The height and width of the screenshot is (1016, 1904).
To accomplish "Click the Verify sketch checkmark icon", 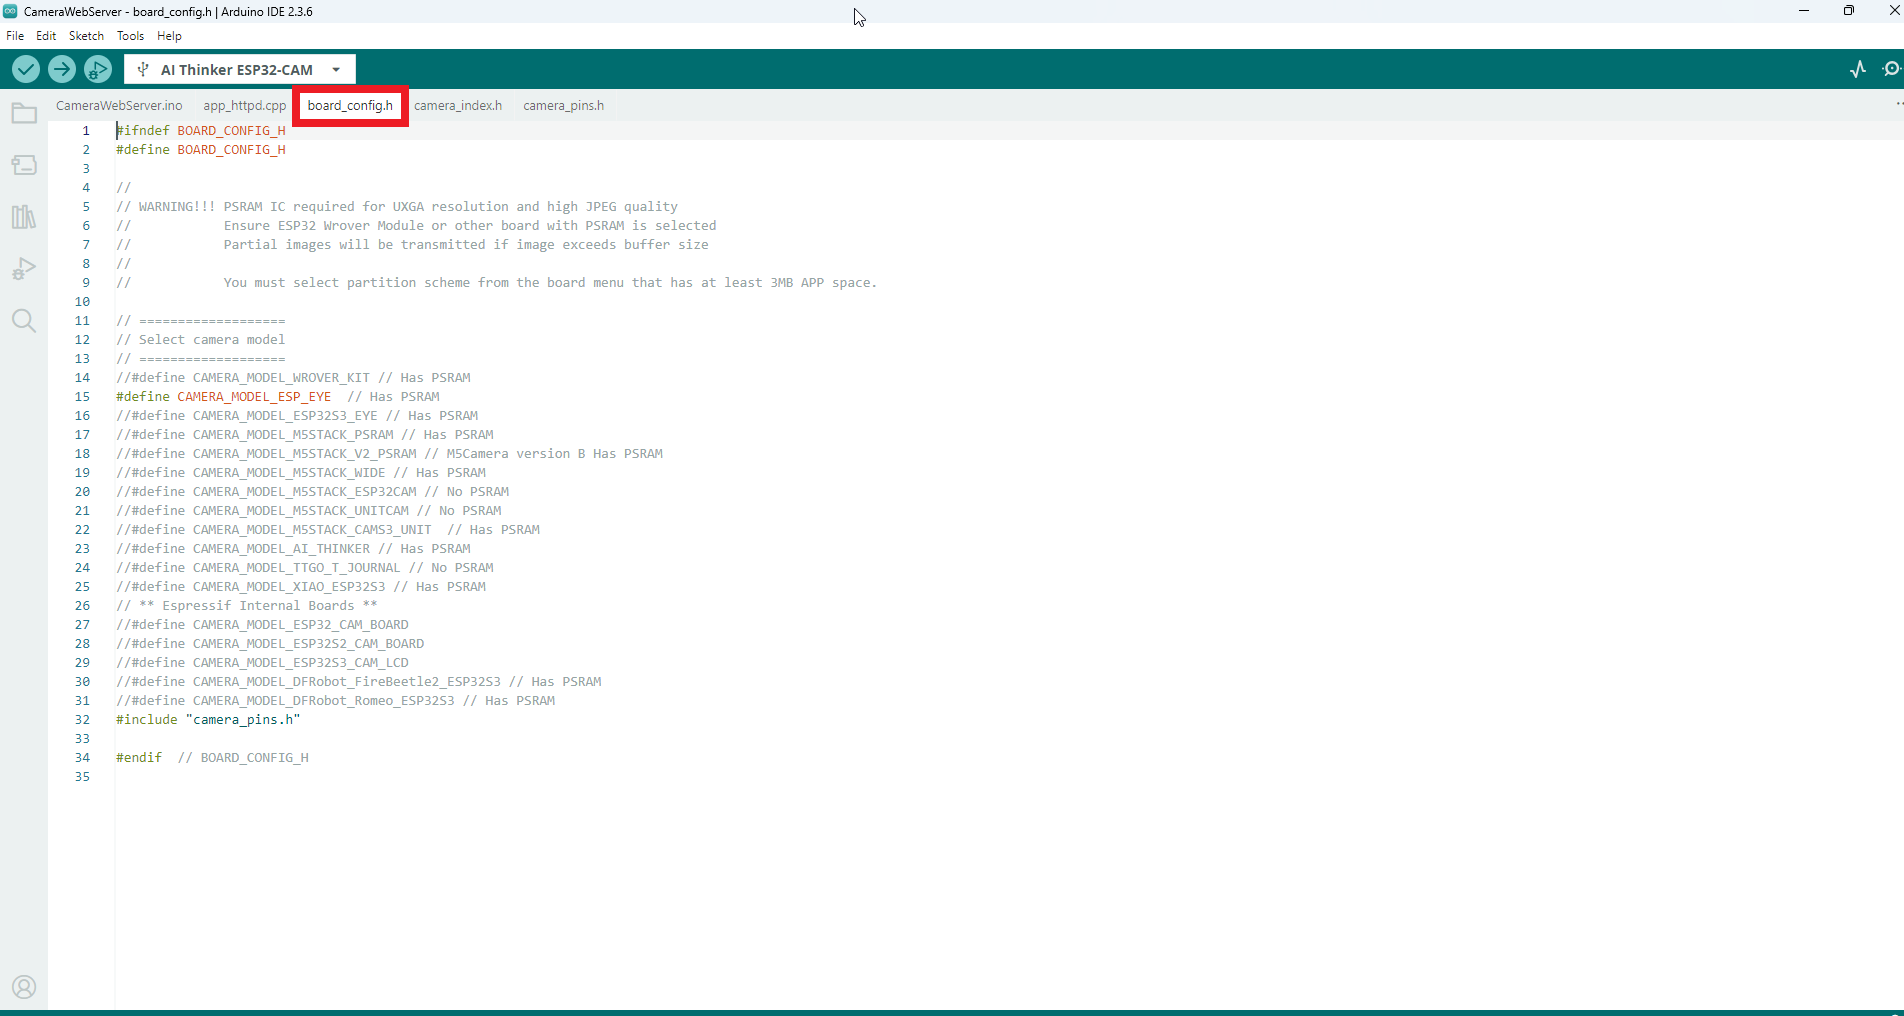I will (26, 69).
